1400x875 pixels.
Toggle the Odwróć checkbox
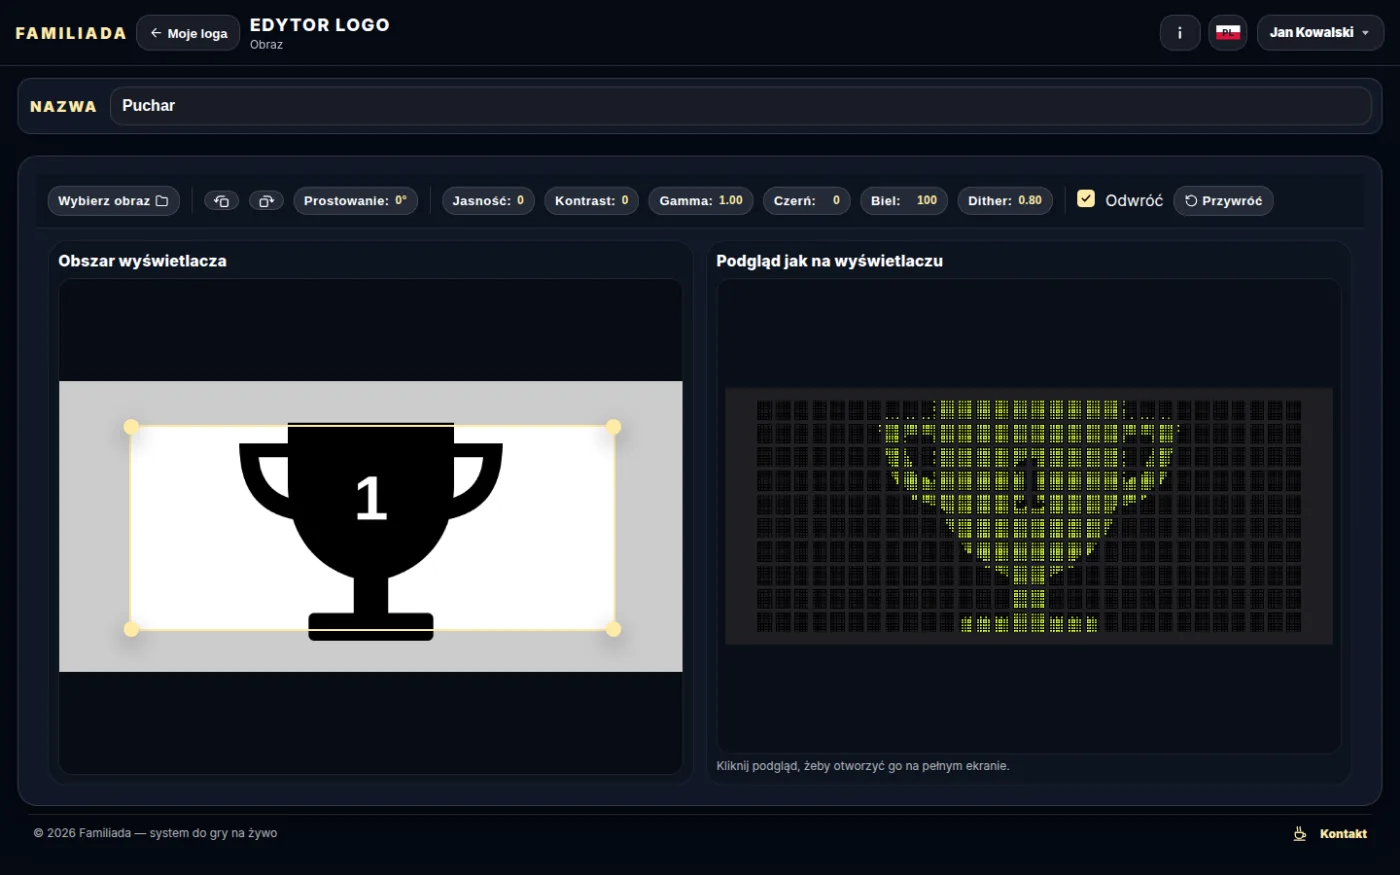click(x=1086, y=199)
